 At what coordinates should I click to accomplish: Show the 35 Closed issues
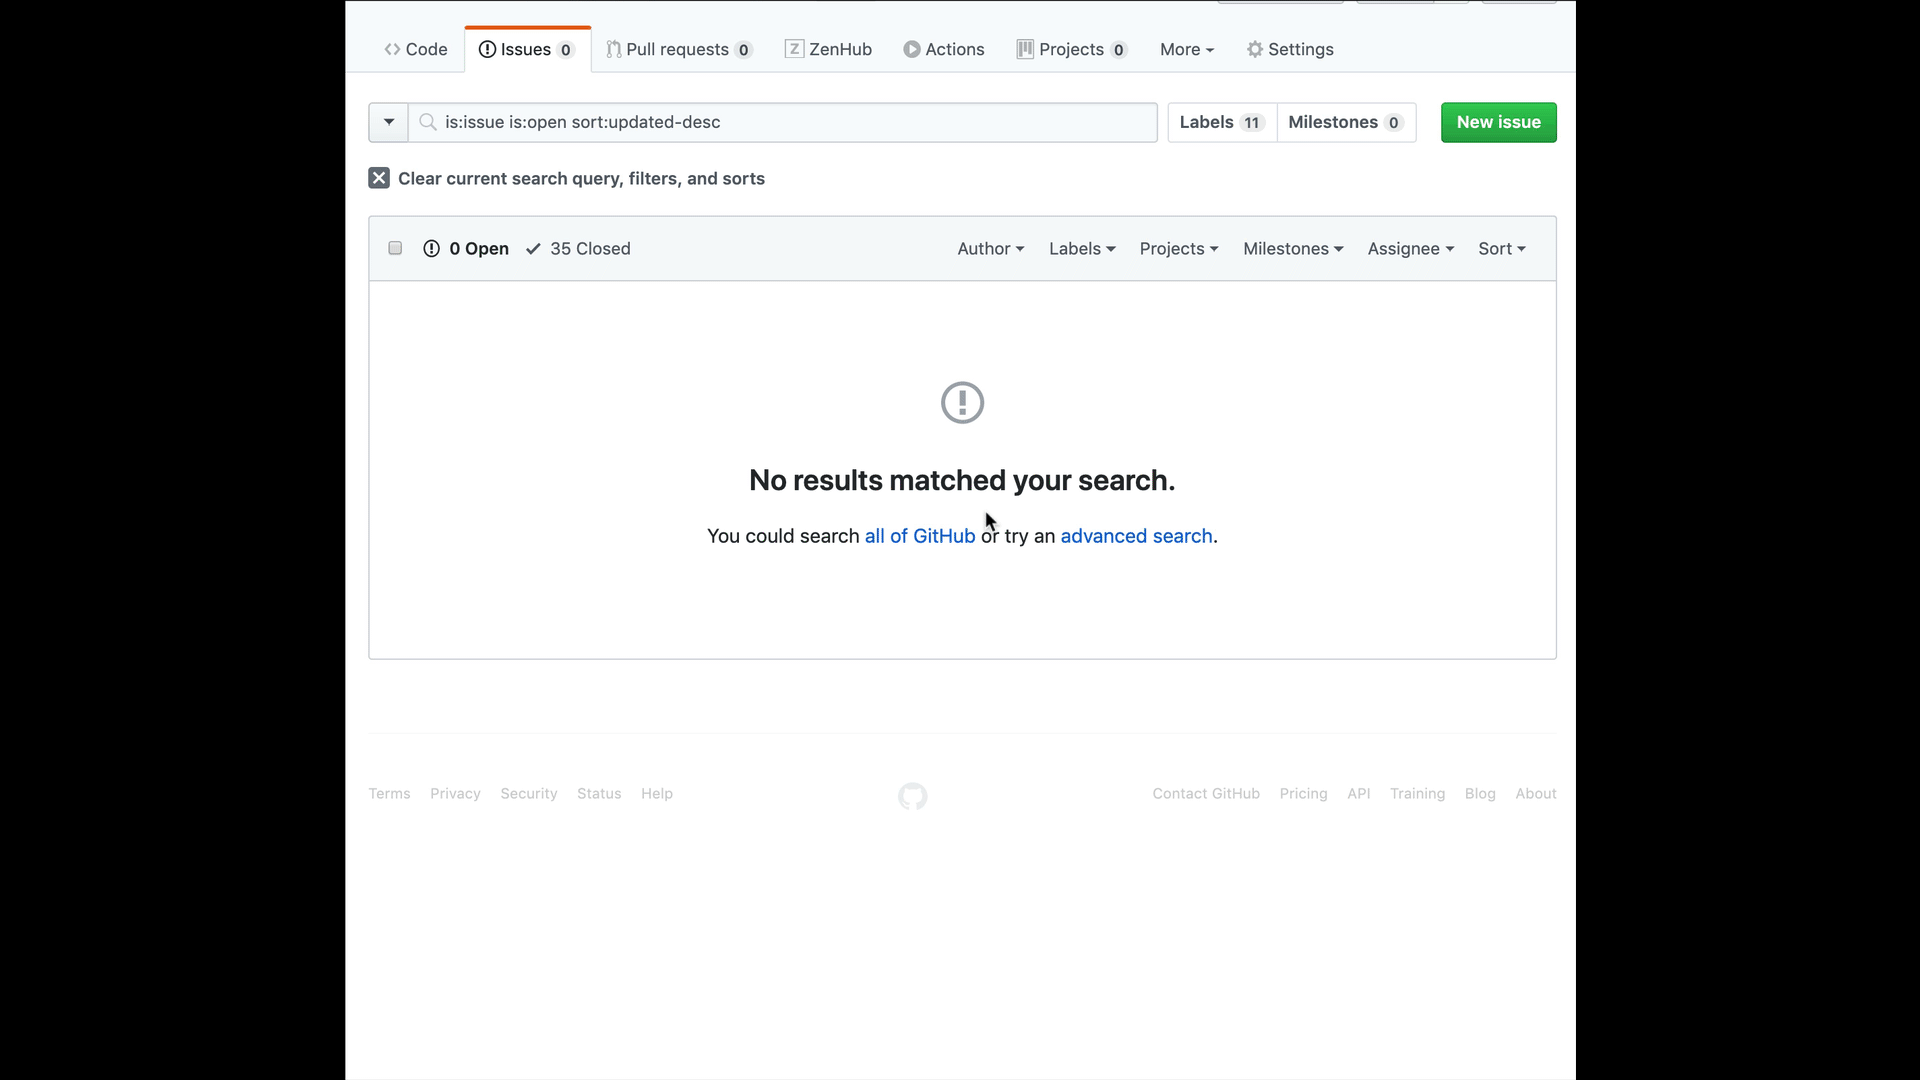(578, 248)
